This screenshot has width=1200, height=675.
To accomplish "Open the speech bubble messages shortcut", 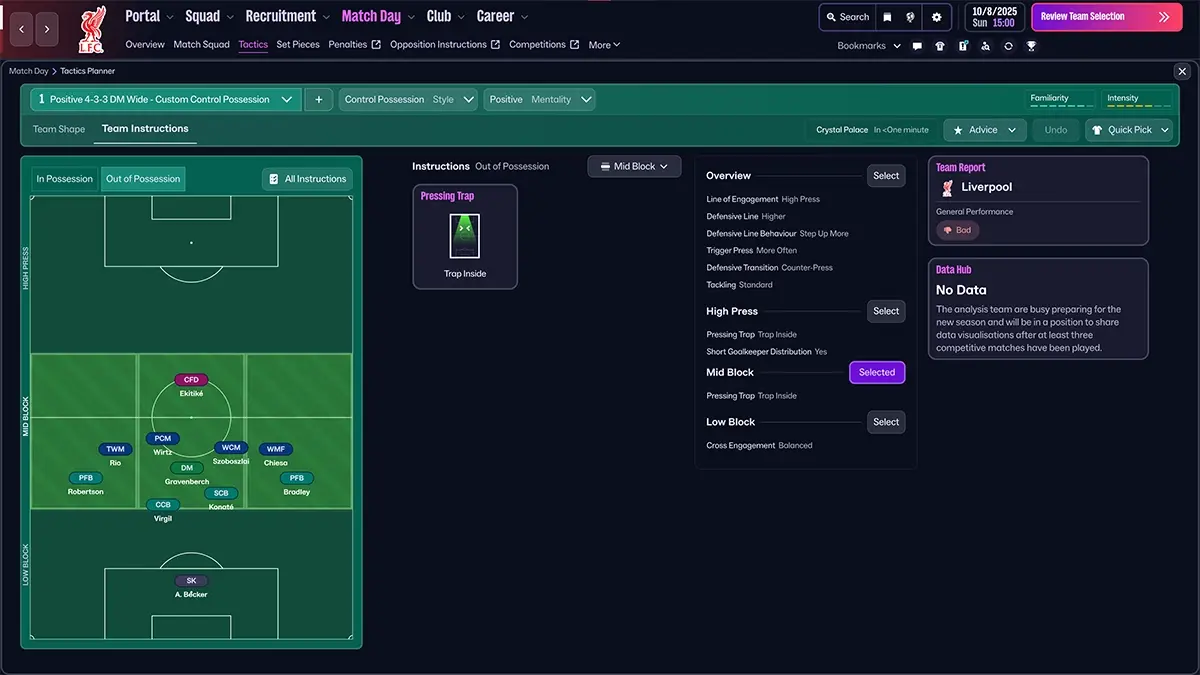I will pos(917,46).
